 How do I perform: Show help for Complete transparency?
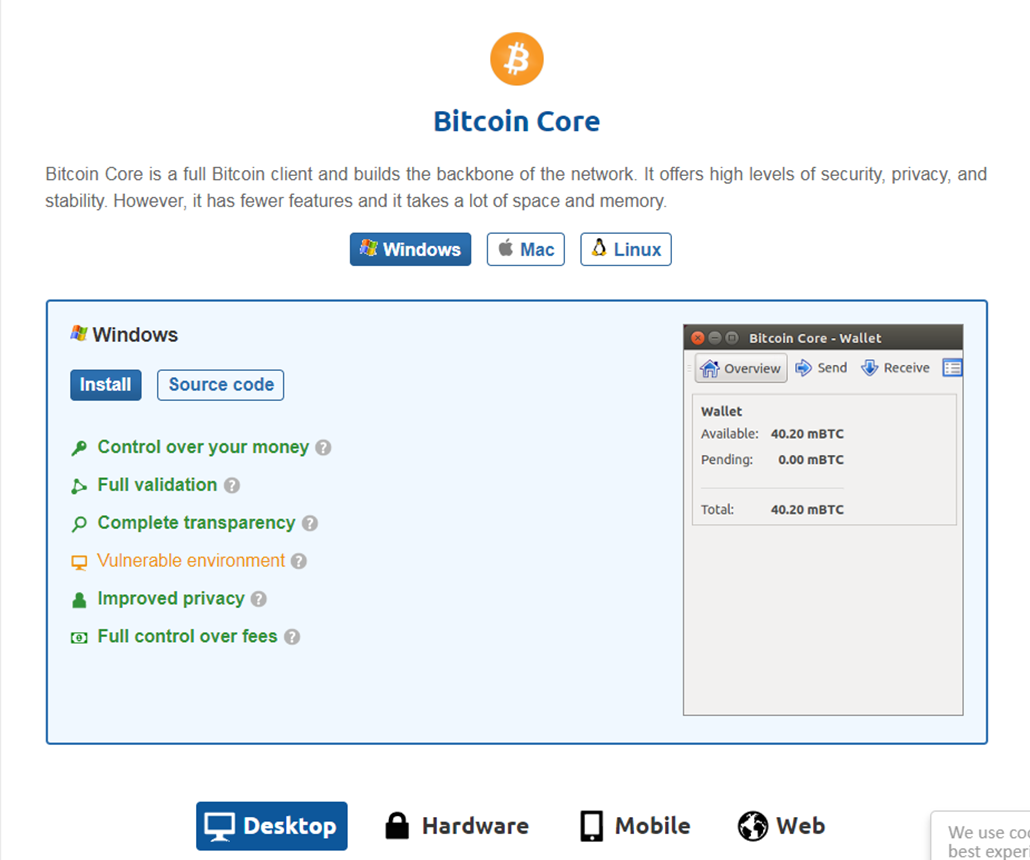(310, 524)
